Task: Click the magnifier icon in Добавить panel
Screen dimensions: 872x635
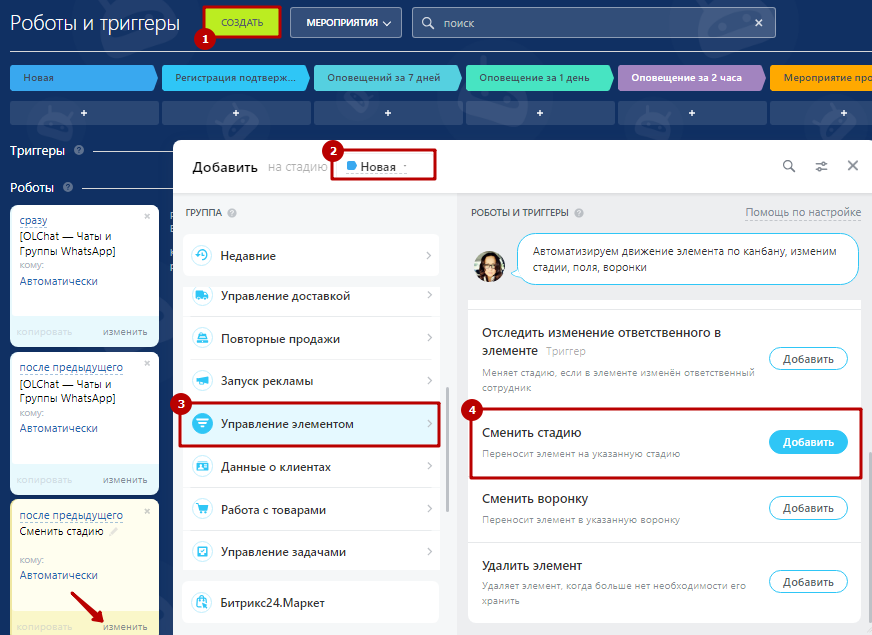Action: [x=789, y=166]
